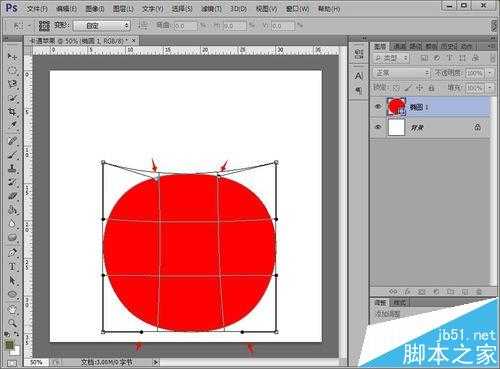Image resolution: width=500 pixels, height=369 pixels.
Task: Open the File (F) menu
Action: (37, 9)
